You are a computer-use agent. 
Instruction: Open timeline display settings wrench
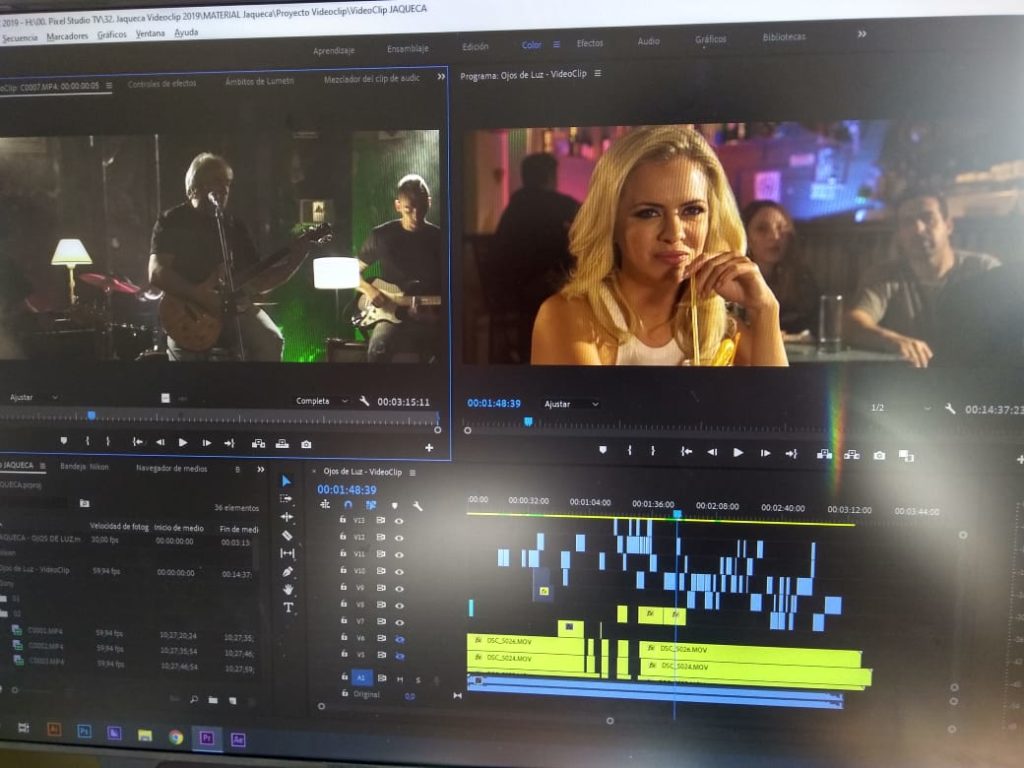pyautogui.click(x=417, y=506)
